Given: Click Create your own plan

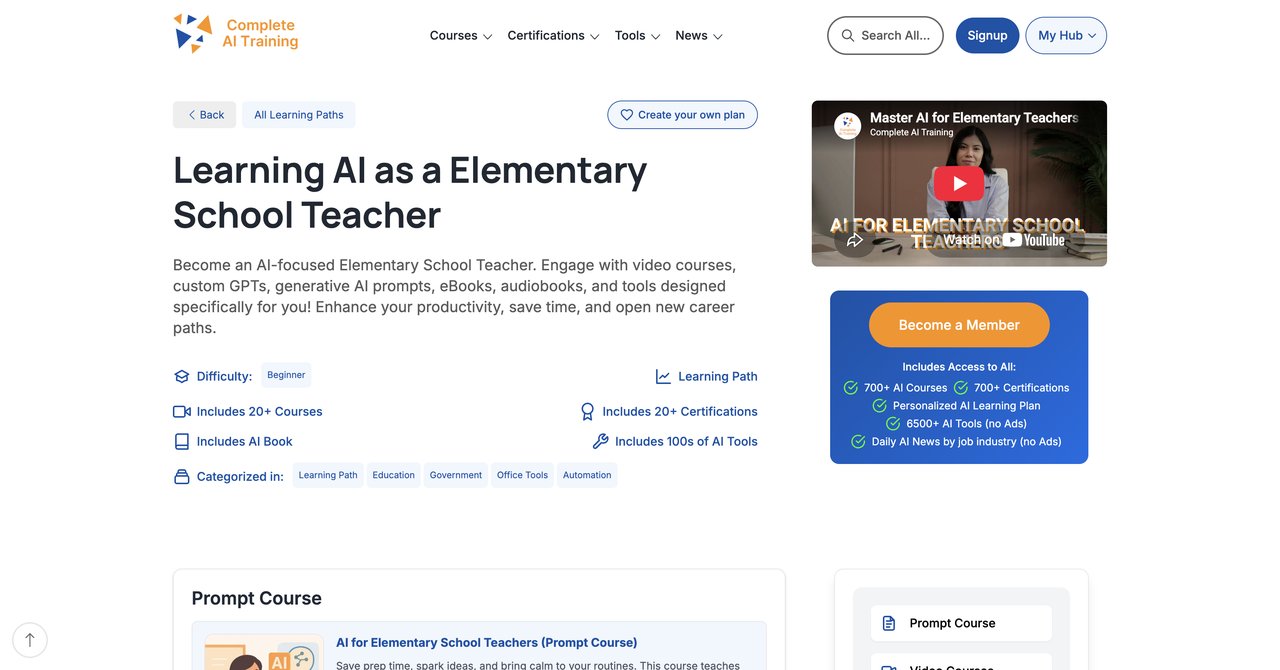Looking at the screenshot, I should pyautogui.click(x=682, y=115).
